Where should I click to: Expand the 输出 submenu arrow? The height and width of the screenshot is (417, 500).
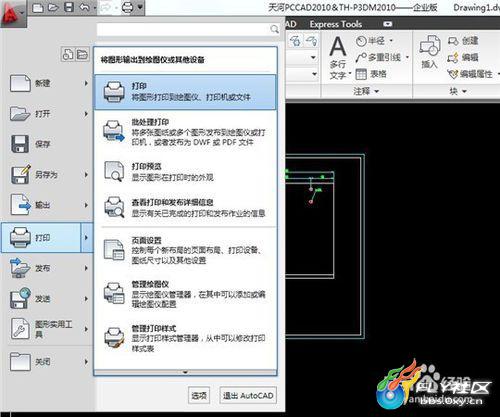coord(86,205)
